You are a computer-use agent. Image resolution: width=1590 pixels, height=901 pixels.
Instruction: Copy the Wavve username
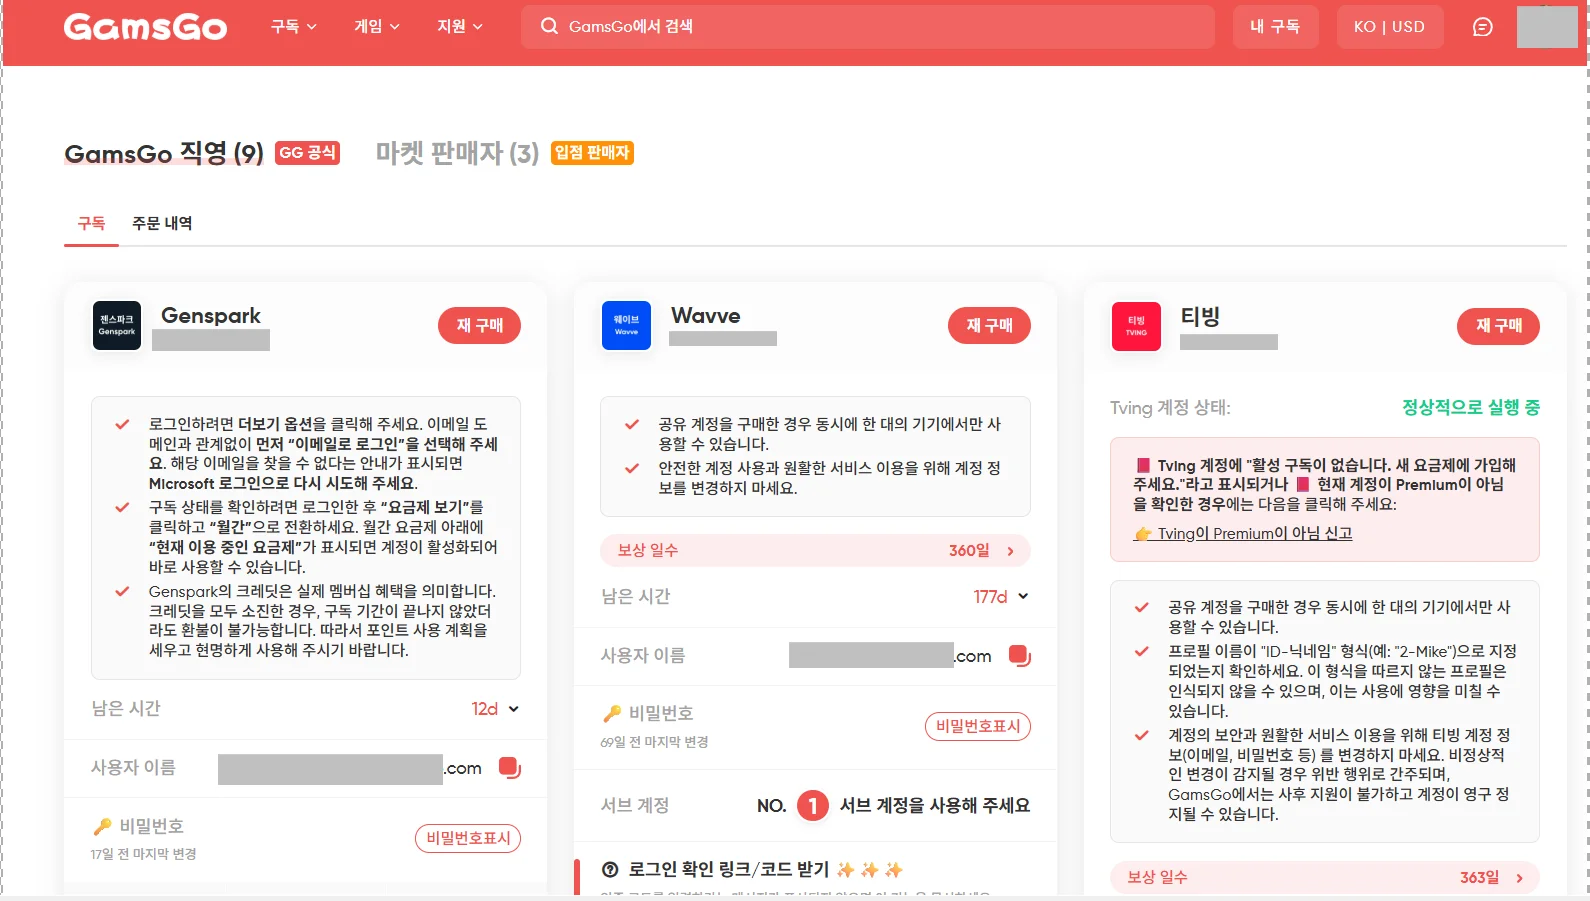pyautogui.click(x=1020, y=656)
